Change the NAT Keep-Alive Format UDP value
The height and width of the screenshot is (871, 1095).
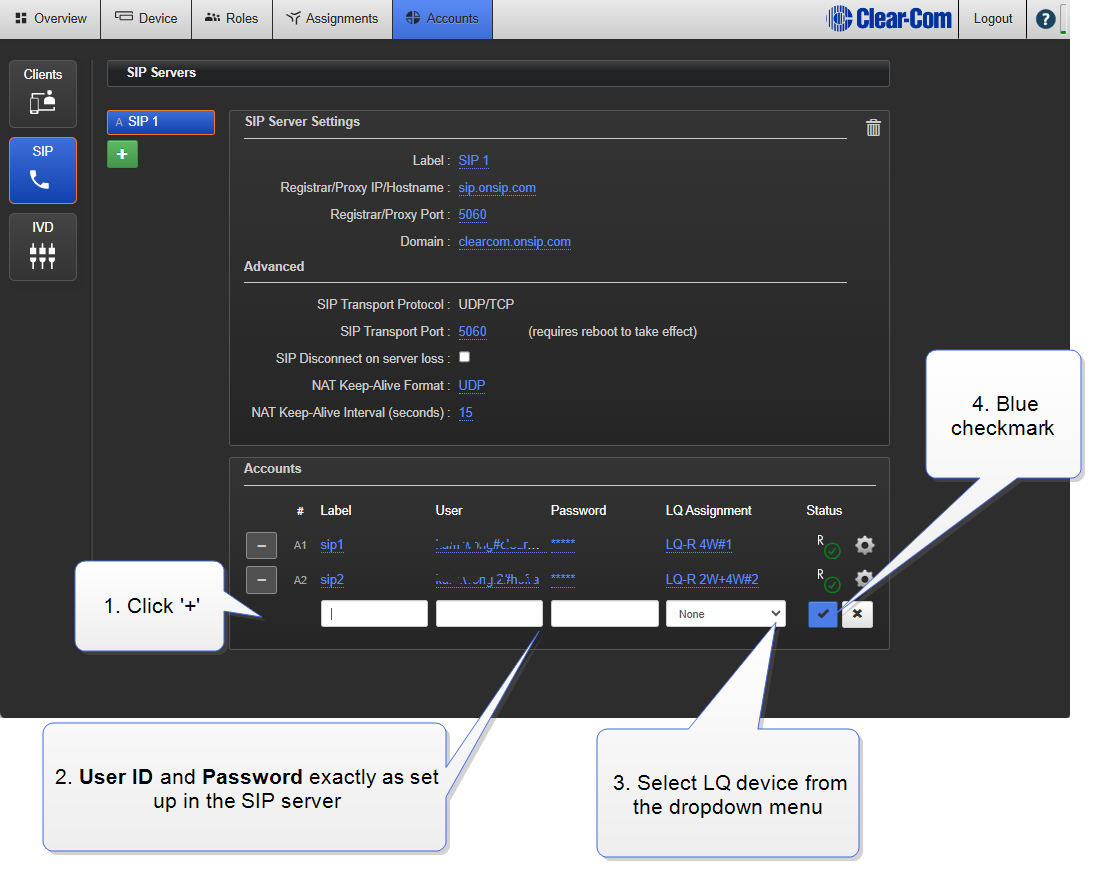coord(472,385)
